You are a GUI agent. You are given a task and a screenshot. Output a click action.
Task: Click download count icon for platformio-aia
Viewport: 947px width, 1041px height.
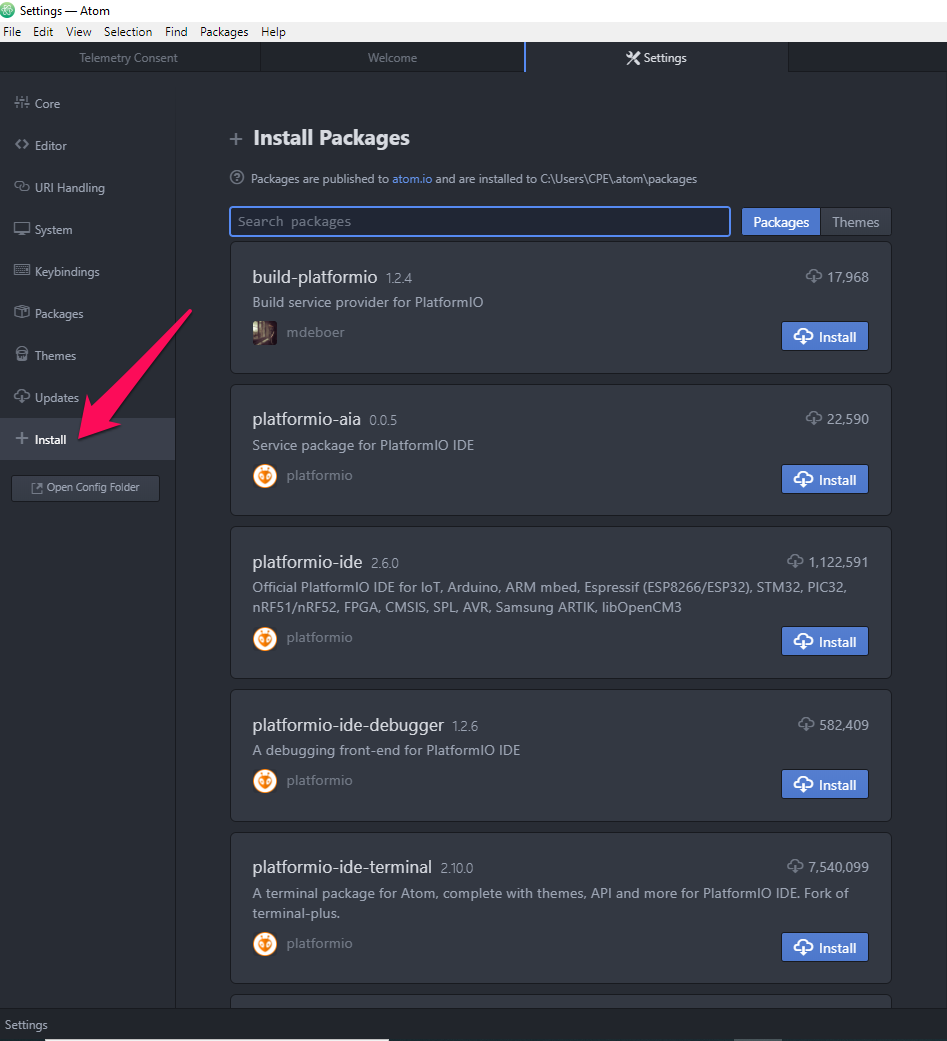coord(814,418)
